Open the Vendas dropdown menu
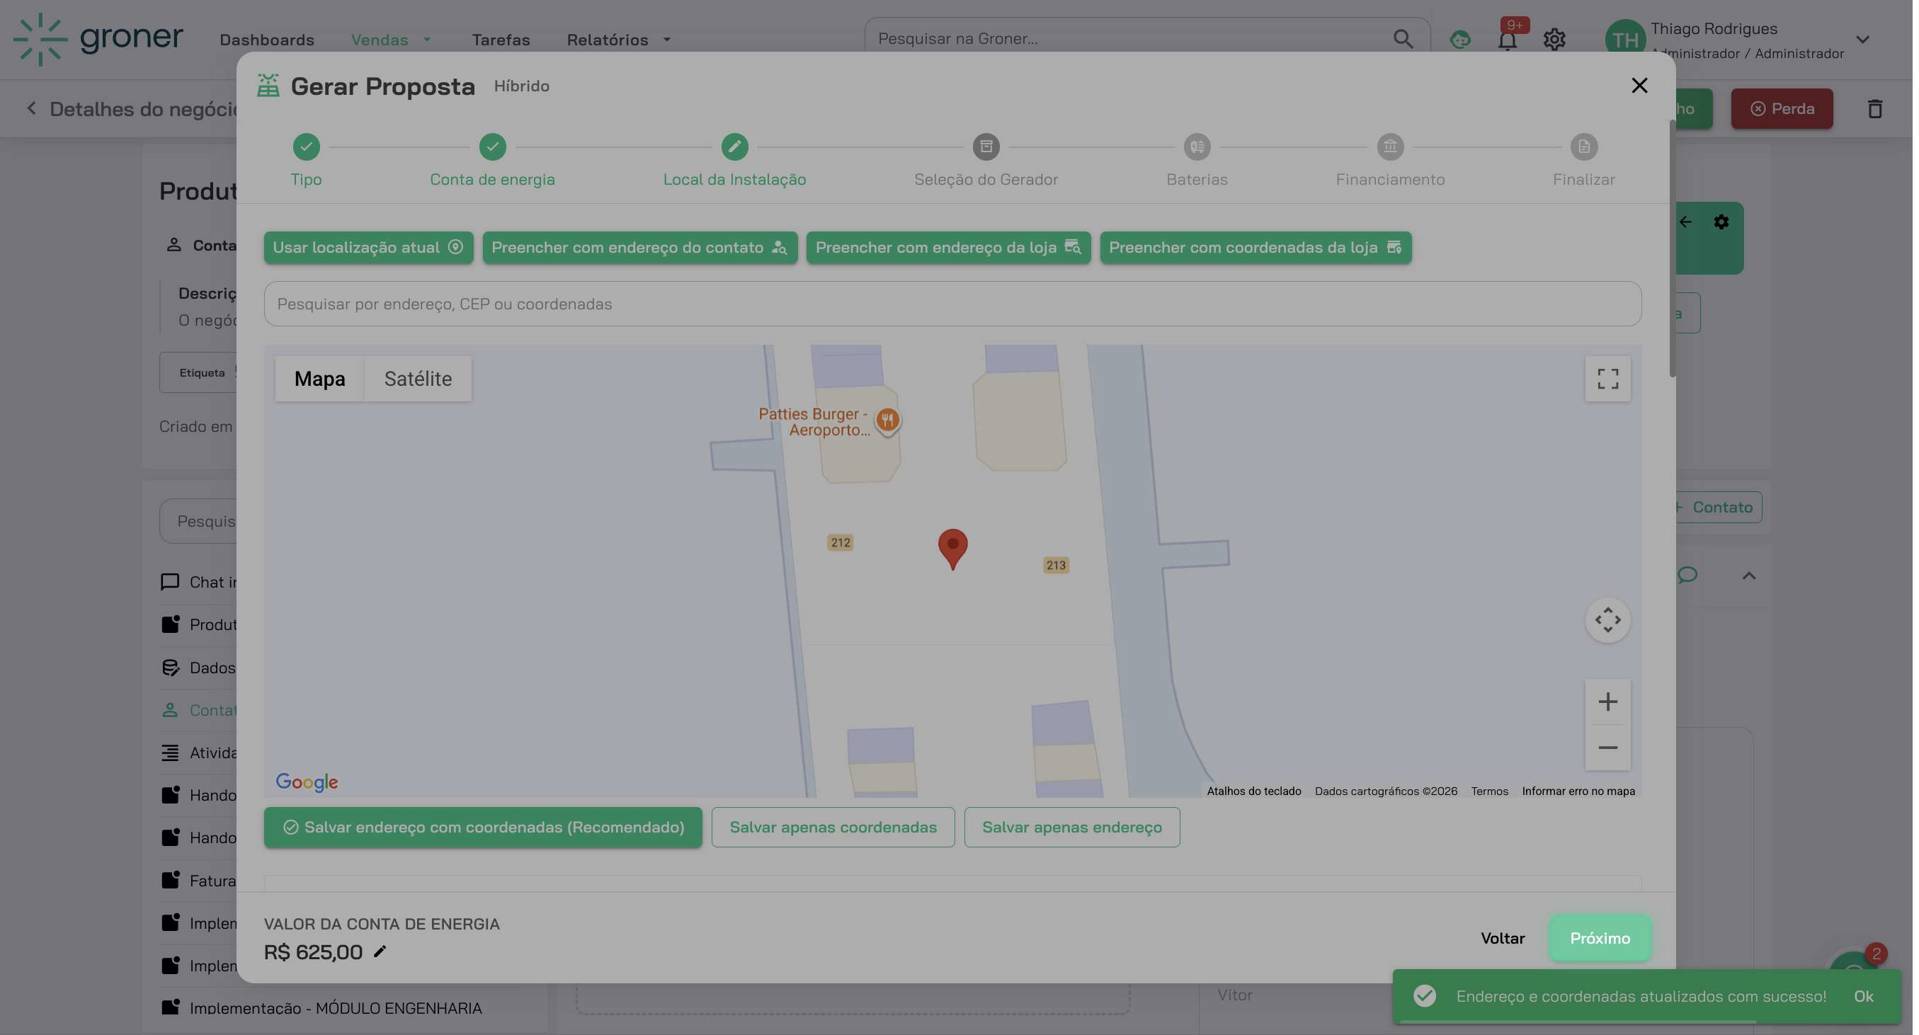Viewport: 1919px width, 1035px height. tap(390, 39)
